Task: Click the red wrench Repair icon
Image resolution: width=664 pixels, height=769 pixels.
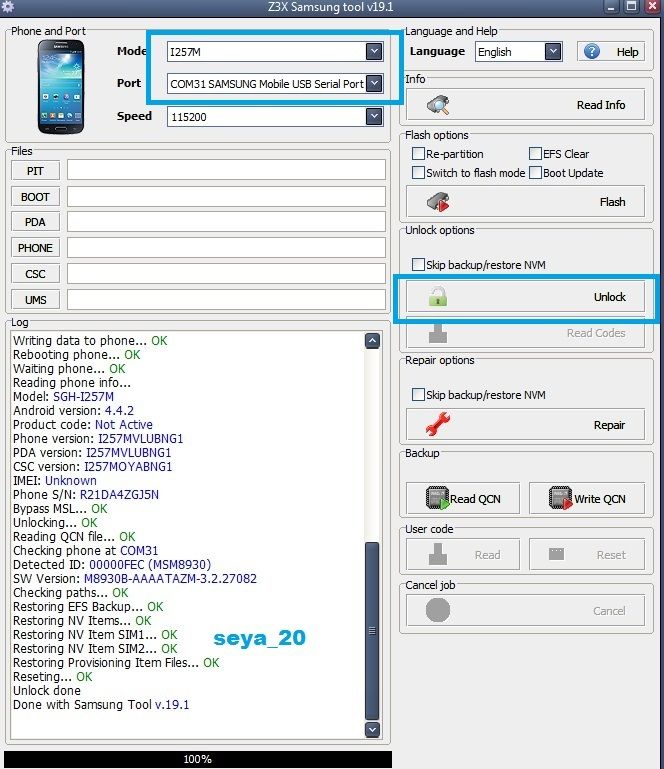Action: tap(437, 425)
